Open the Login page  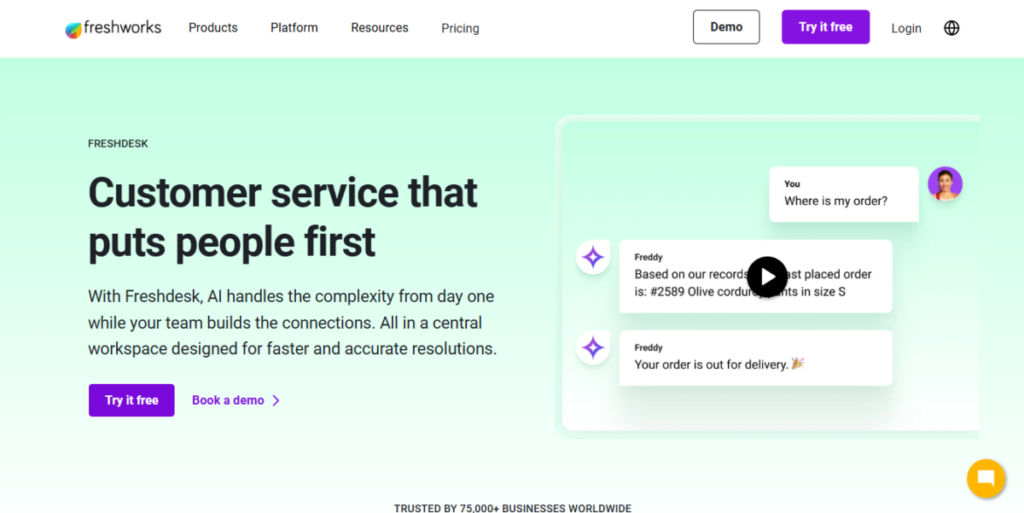[906, 28]
